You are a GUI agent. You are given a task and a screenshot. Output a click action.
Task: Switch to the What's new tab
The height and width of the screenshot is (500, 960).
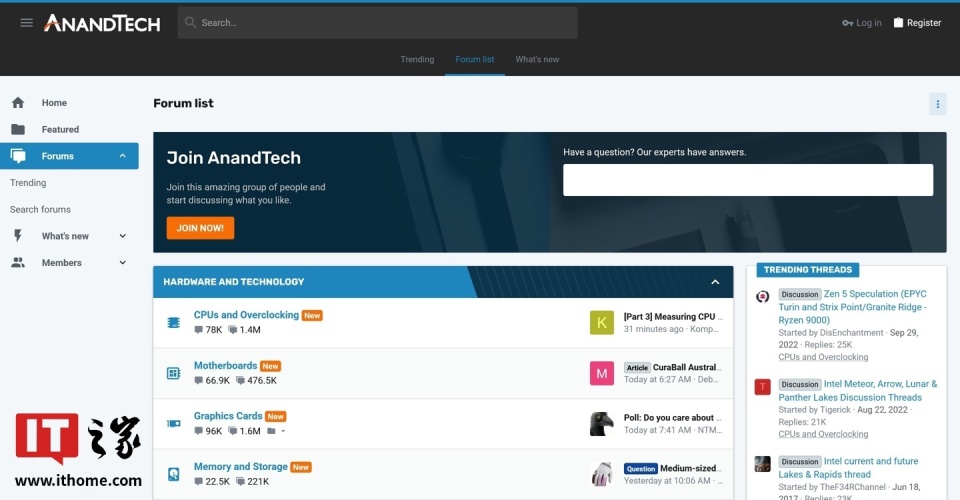[537, 60]
